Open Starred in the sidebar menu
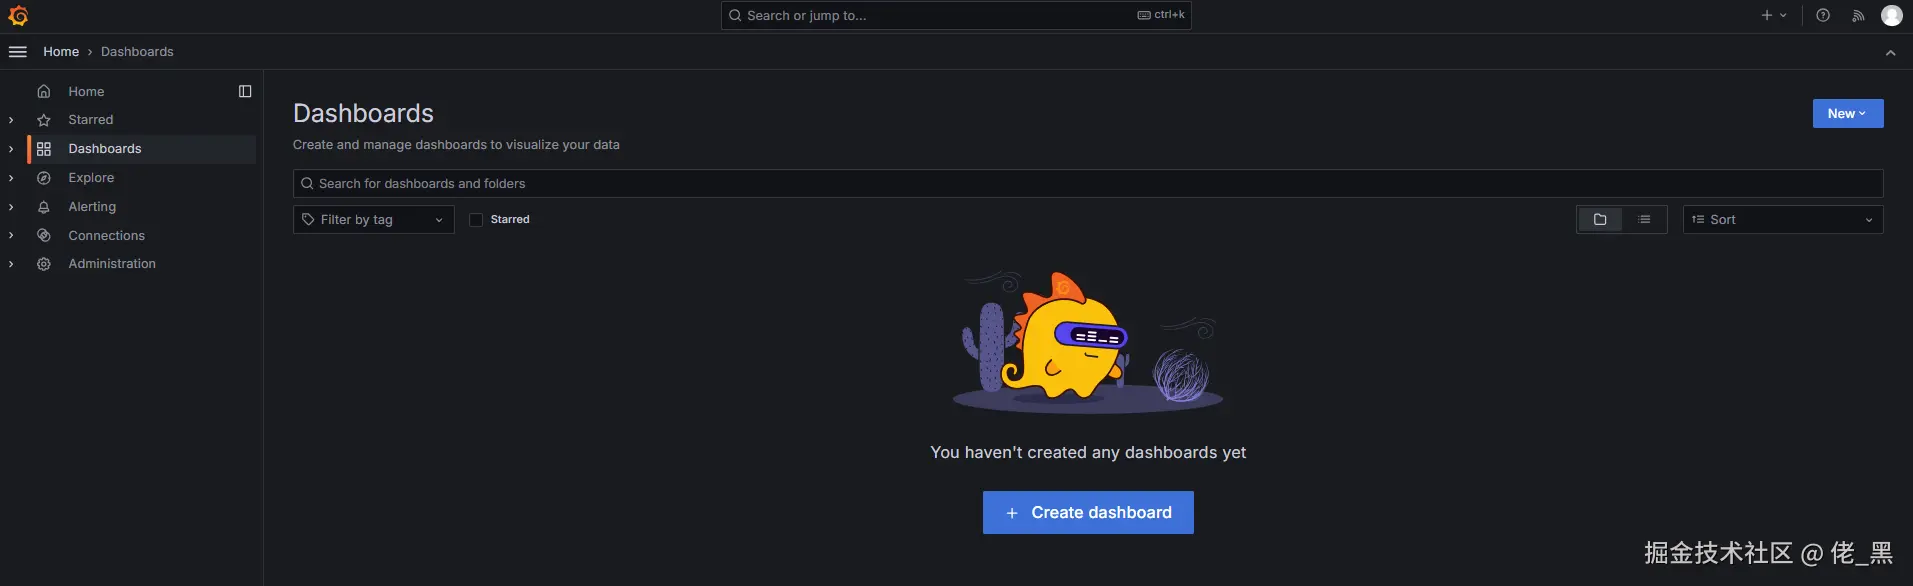This screenshot has width=1913, height=586. coord(91,120)
